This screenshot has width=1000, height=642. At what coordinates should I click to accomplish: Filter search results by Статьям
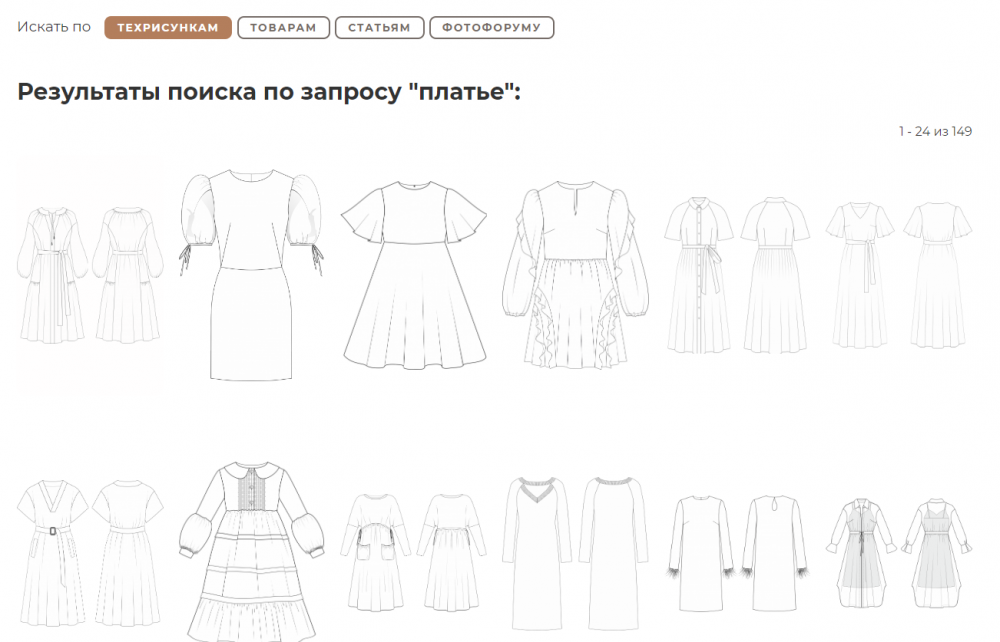click(x=379, y=28)
